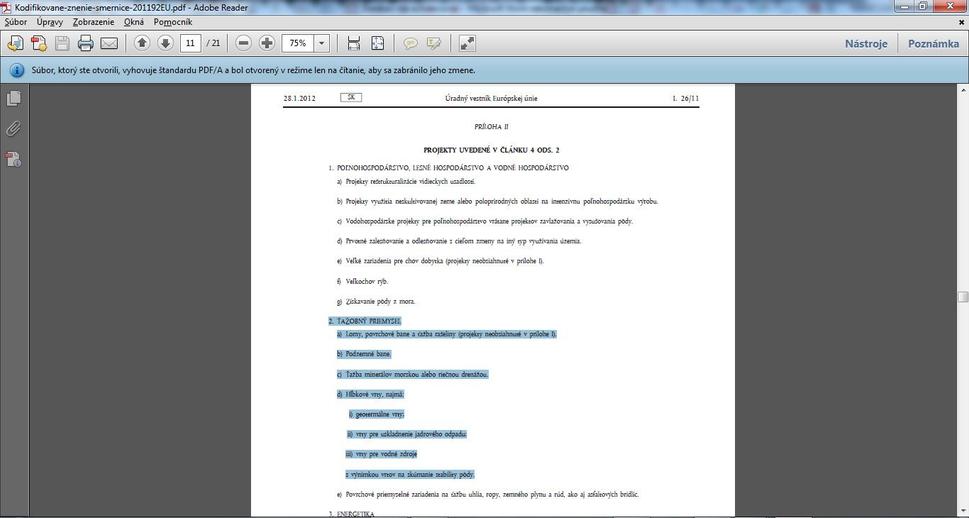
Task: Click the blue info icon in notification bar
Action: pyautogui.click(x=16, y=70)
